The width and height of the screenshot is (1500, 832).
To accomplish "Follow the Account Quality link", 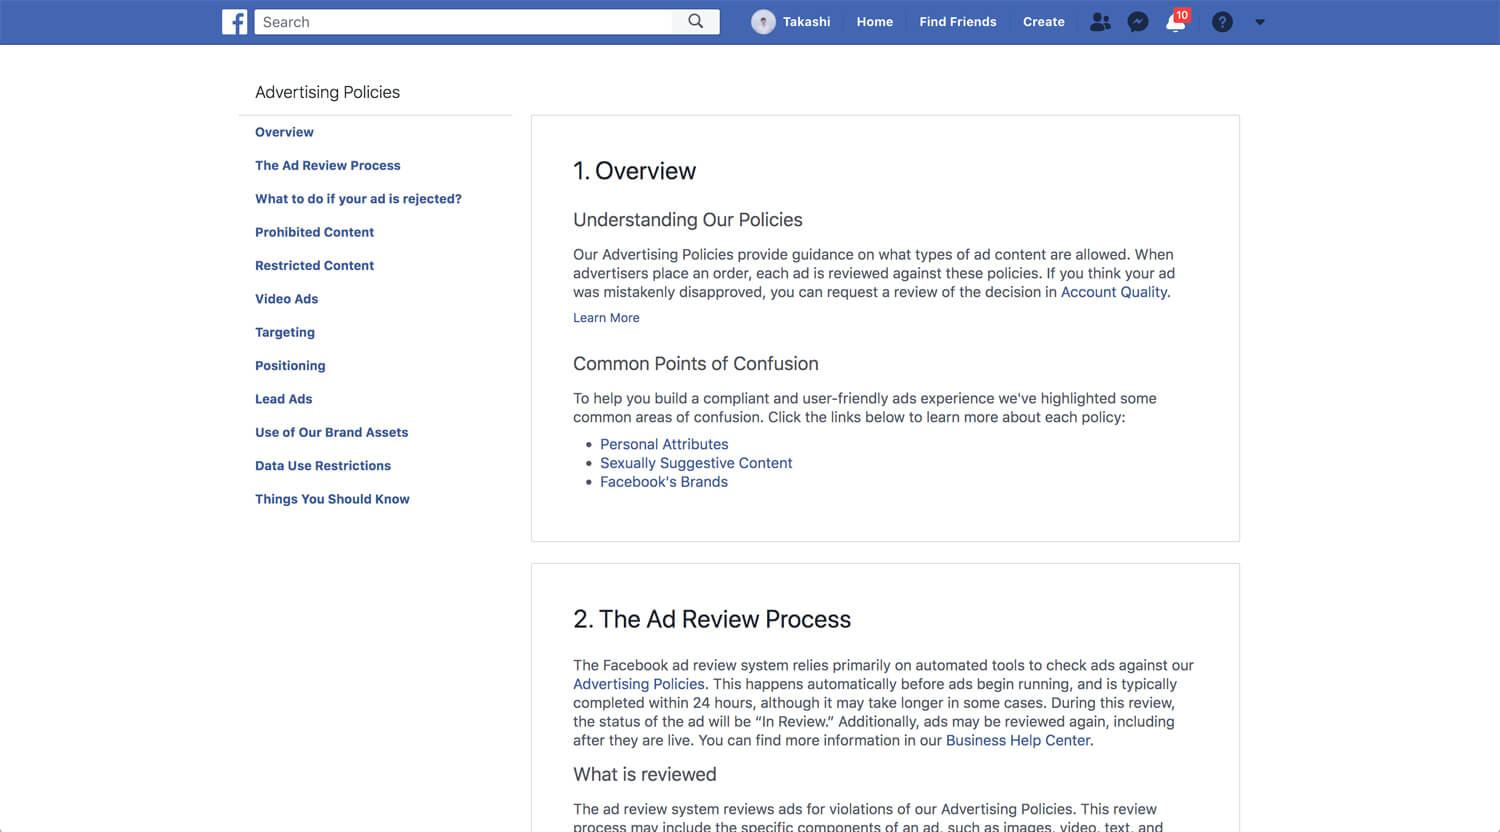I will [x=1114, y=292].
